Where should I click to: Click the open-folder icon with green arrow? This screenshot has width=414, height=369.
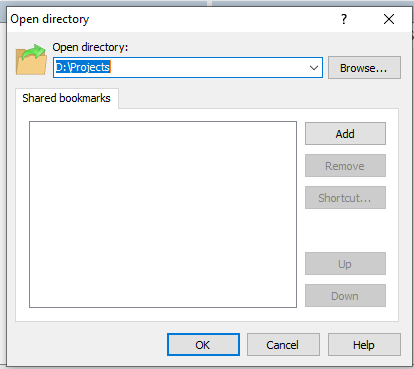pos(31,60)
